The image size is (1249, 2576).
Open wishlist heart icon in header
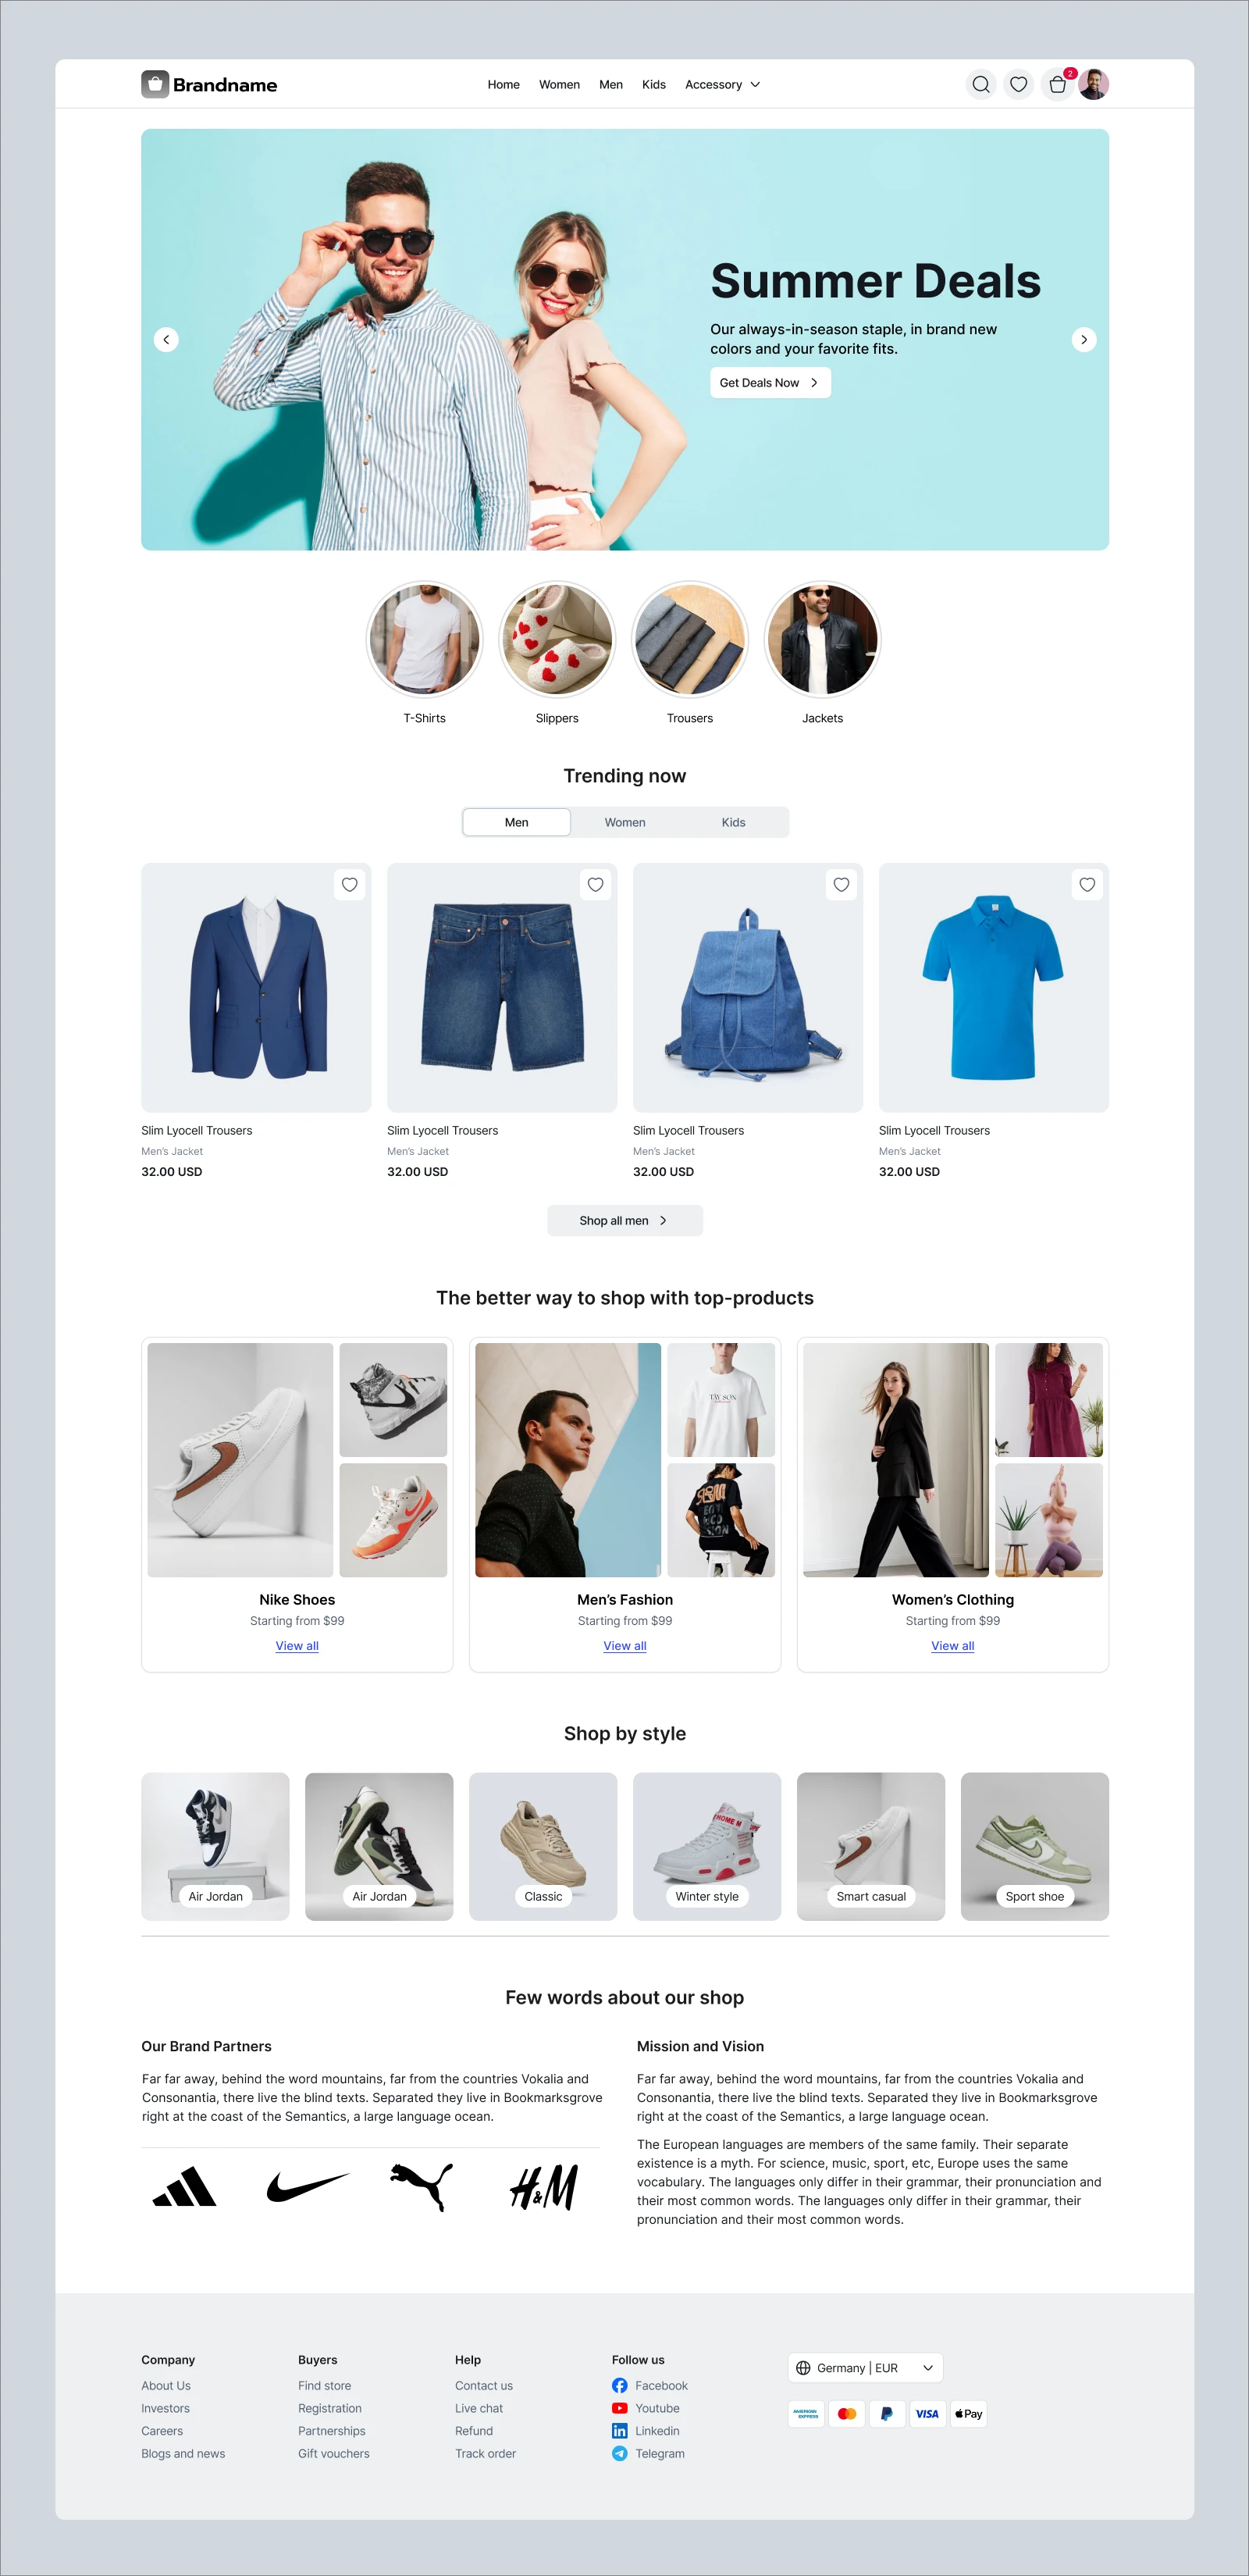pyautogui.click(x=1018, y=84)
